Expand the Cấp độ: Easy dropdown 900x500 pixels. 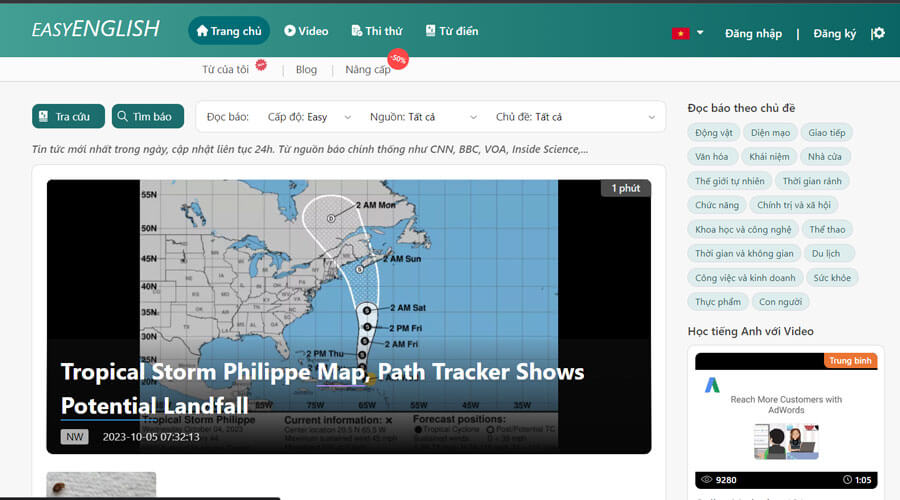pyautogui.click(x=309, y=117)
